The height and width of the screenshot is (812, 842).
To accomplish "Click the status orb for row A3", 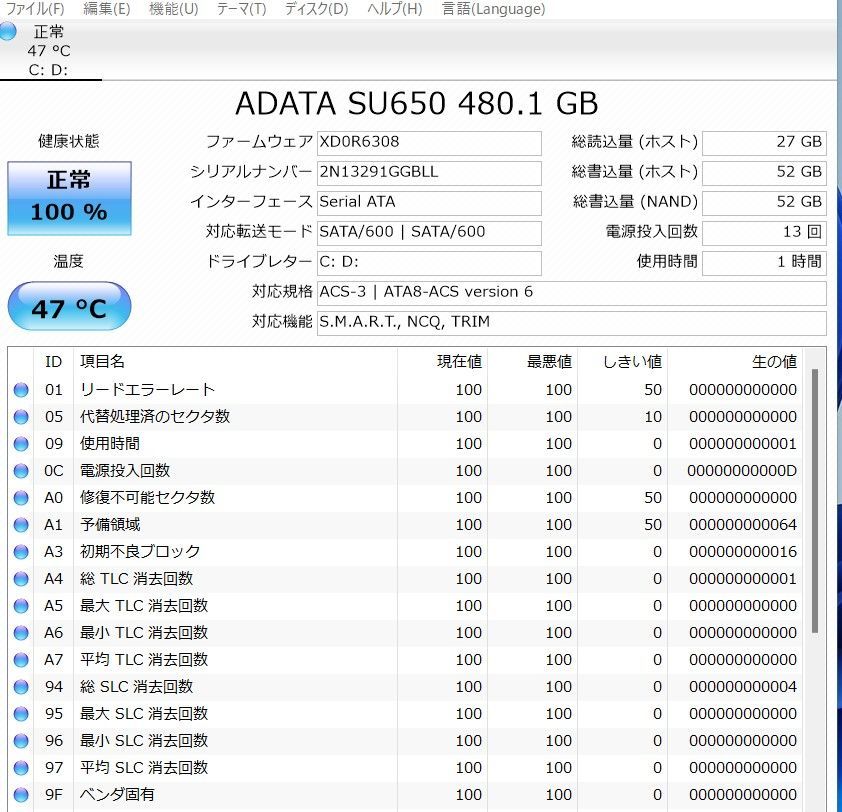I will [x=21, y=552].
